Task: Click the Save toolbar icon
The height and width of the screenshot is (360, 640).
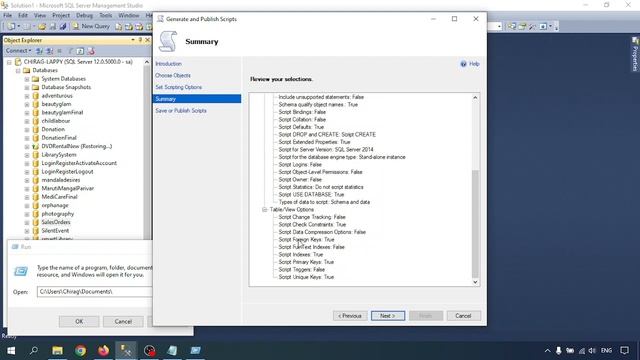Action: 53,26
